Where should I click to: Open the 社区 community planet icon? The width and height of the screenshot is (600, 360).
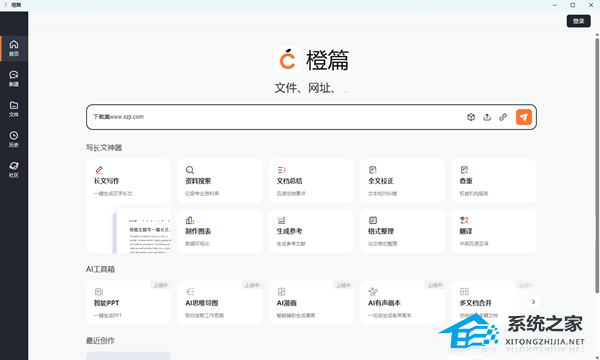pos(14,169)
